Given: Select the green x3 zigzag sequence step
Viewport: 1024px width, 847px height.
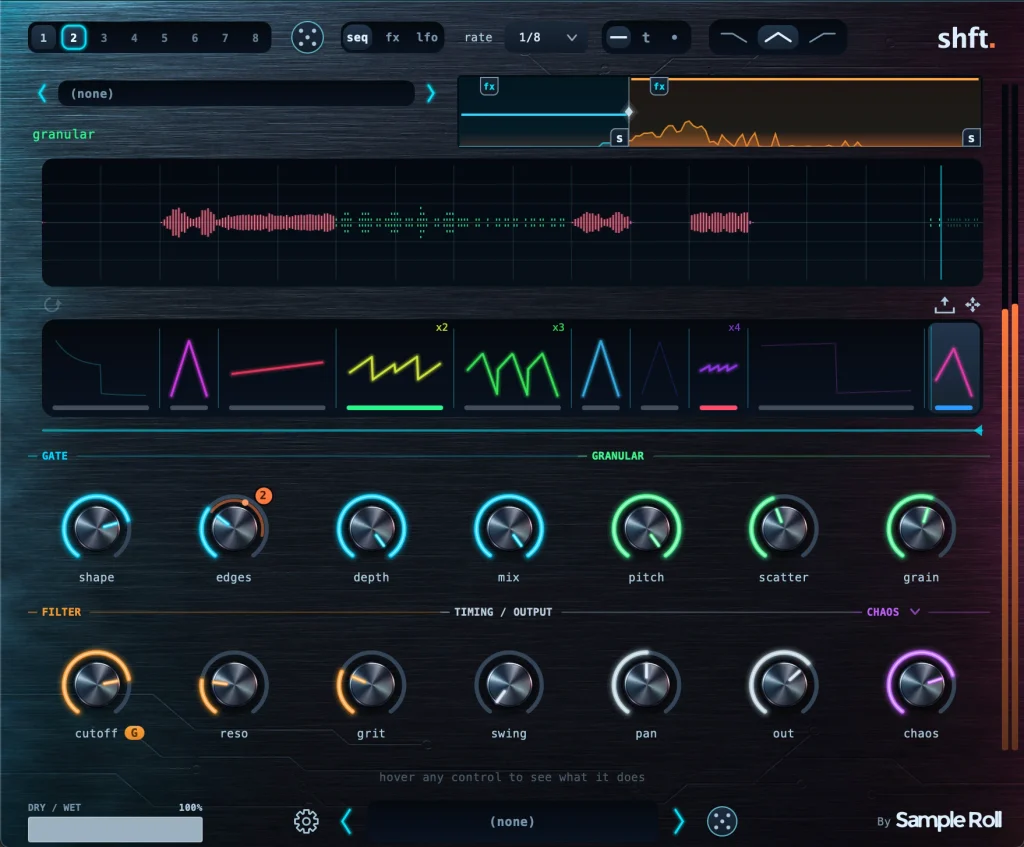Looking at the screenshot, I should coord(512,368).
